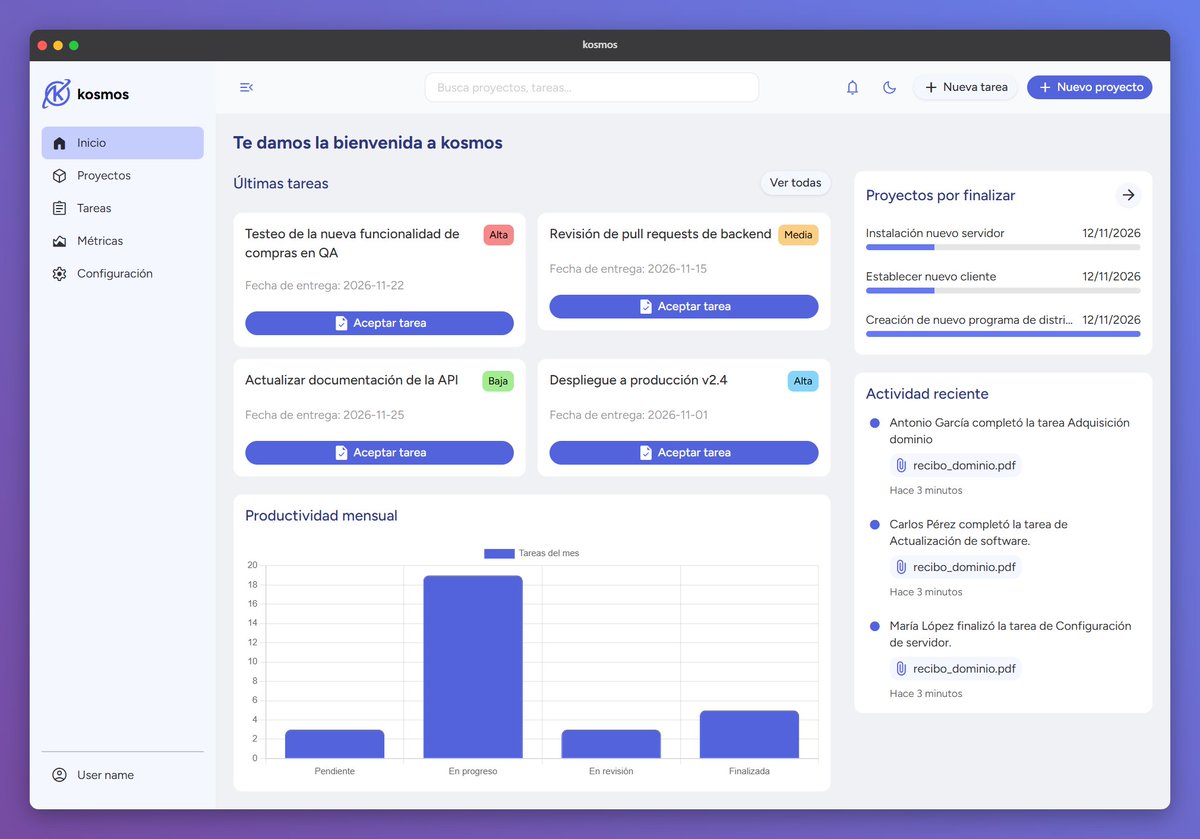Click the Finalizada bar in the chart

(750, 734)
